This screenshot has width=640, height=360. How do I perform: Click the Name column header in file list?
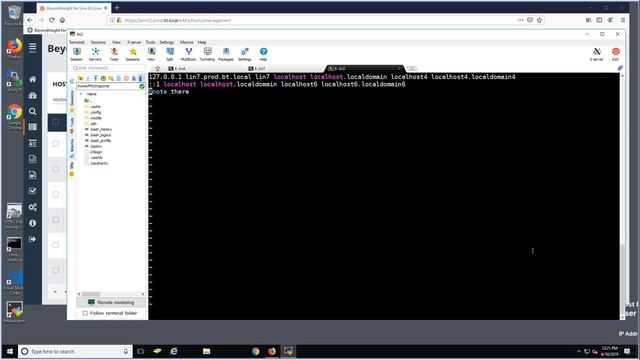(92, 94)
